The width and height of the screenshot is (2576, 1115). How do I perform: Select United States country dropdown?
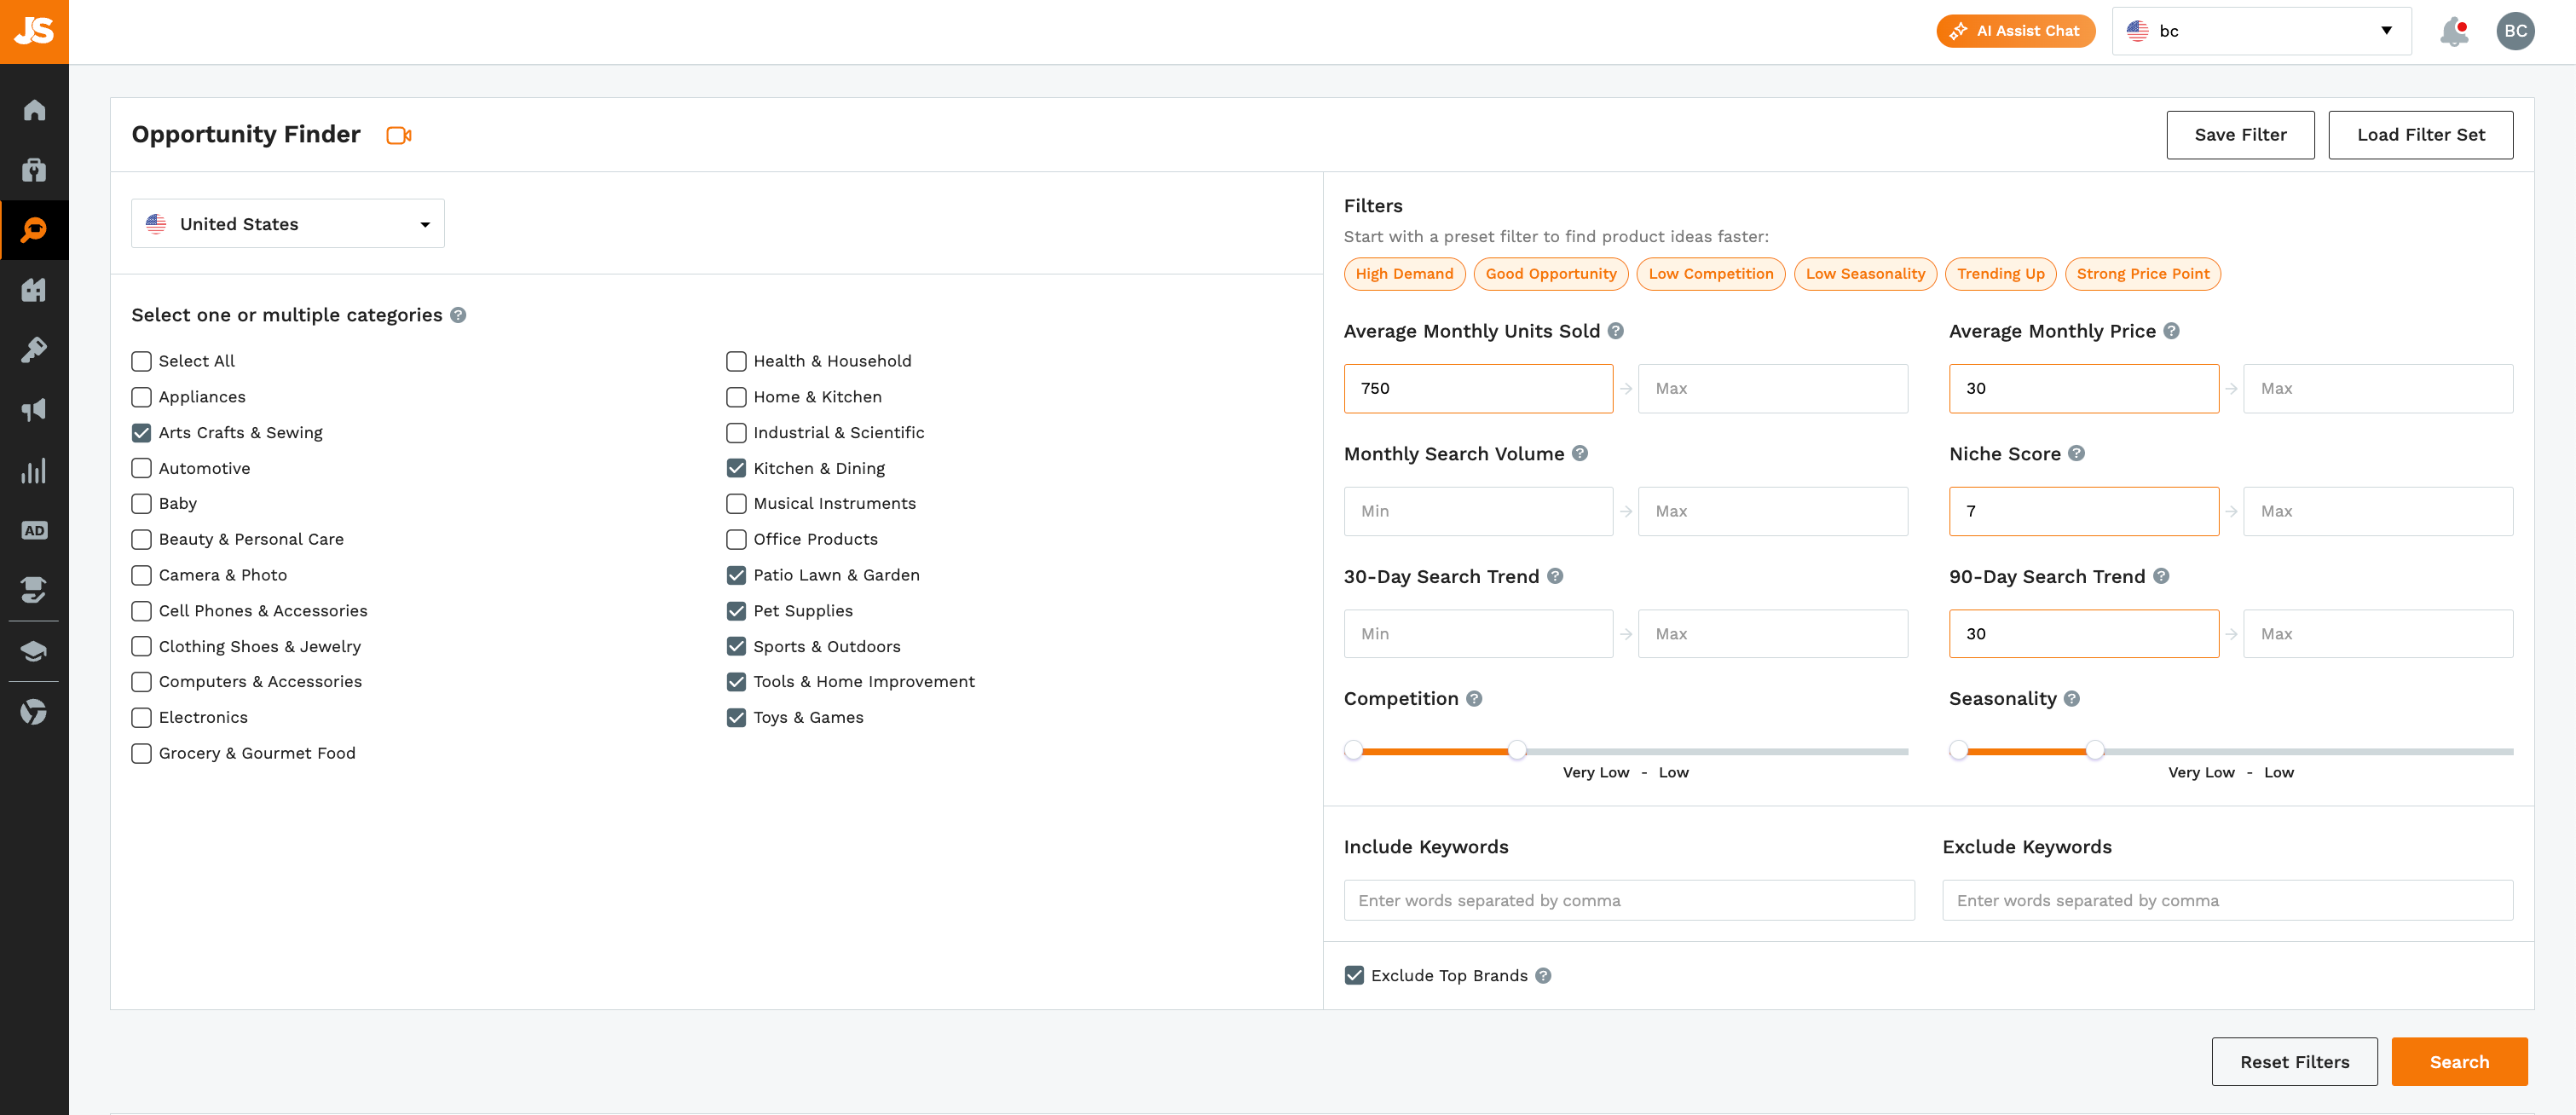pyautogui.click(x=287, y=223)
